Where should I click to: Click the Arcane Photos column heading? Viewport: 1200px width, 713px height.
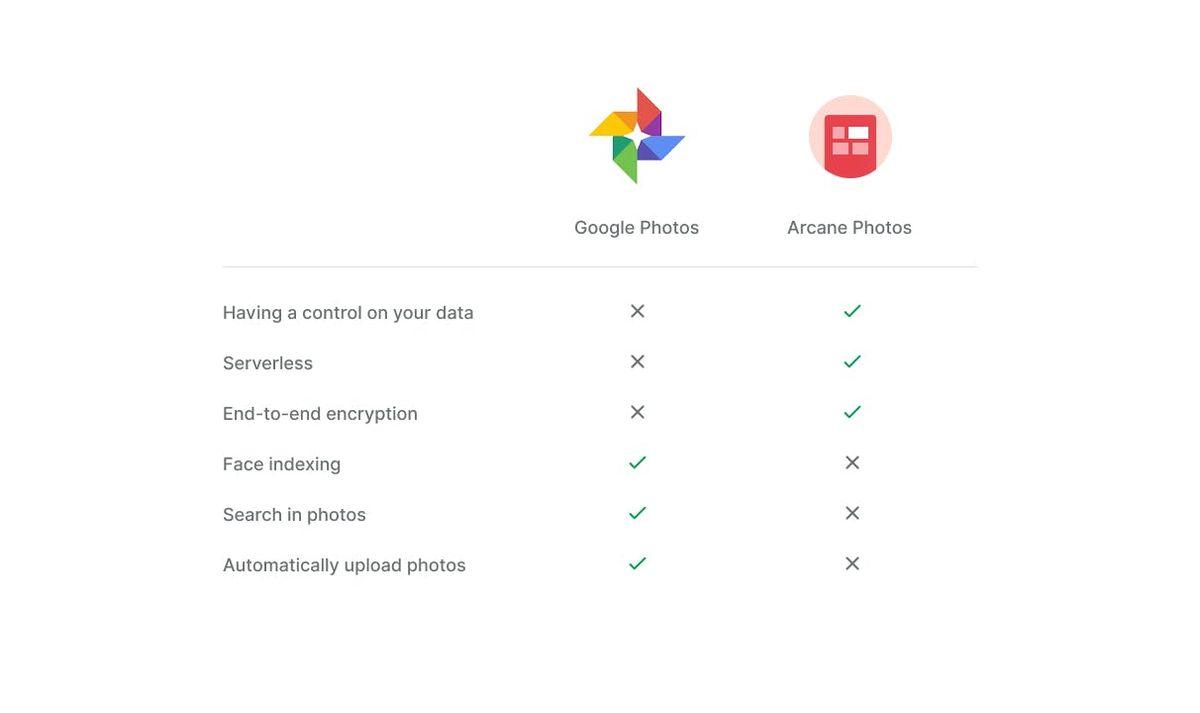(x=849, y=228)
